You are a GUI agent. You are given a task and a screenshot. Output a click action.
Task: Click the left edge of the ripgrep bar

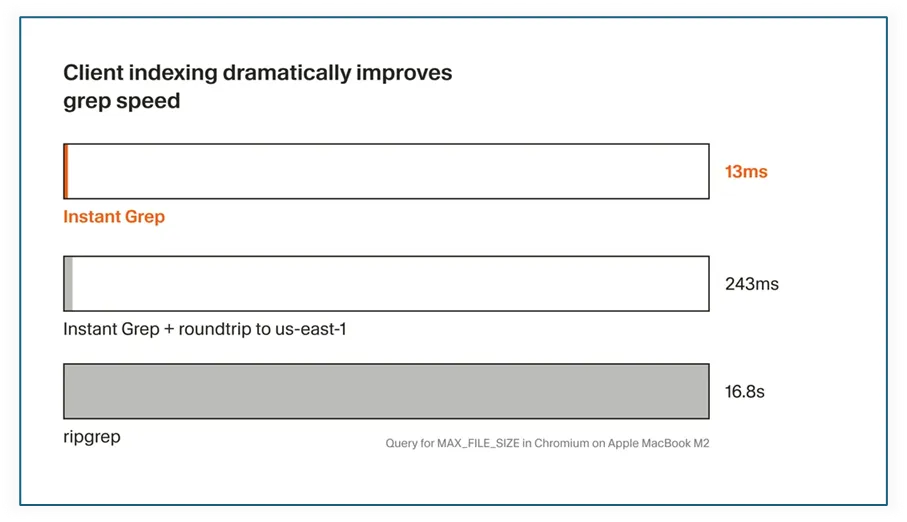pyautogui.click(x=65, y=391)
